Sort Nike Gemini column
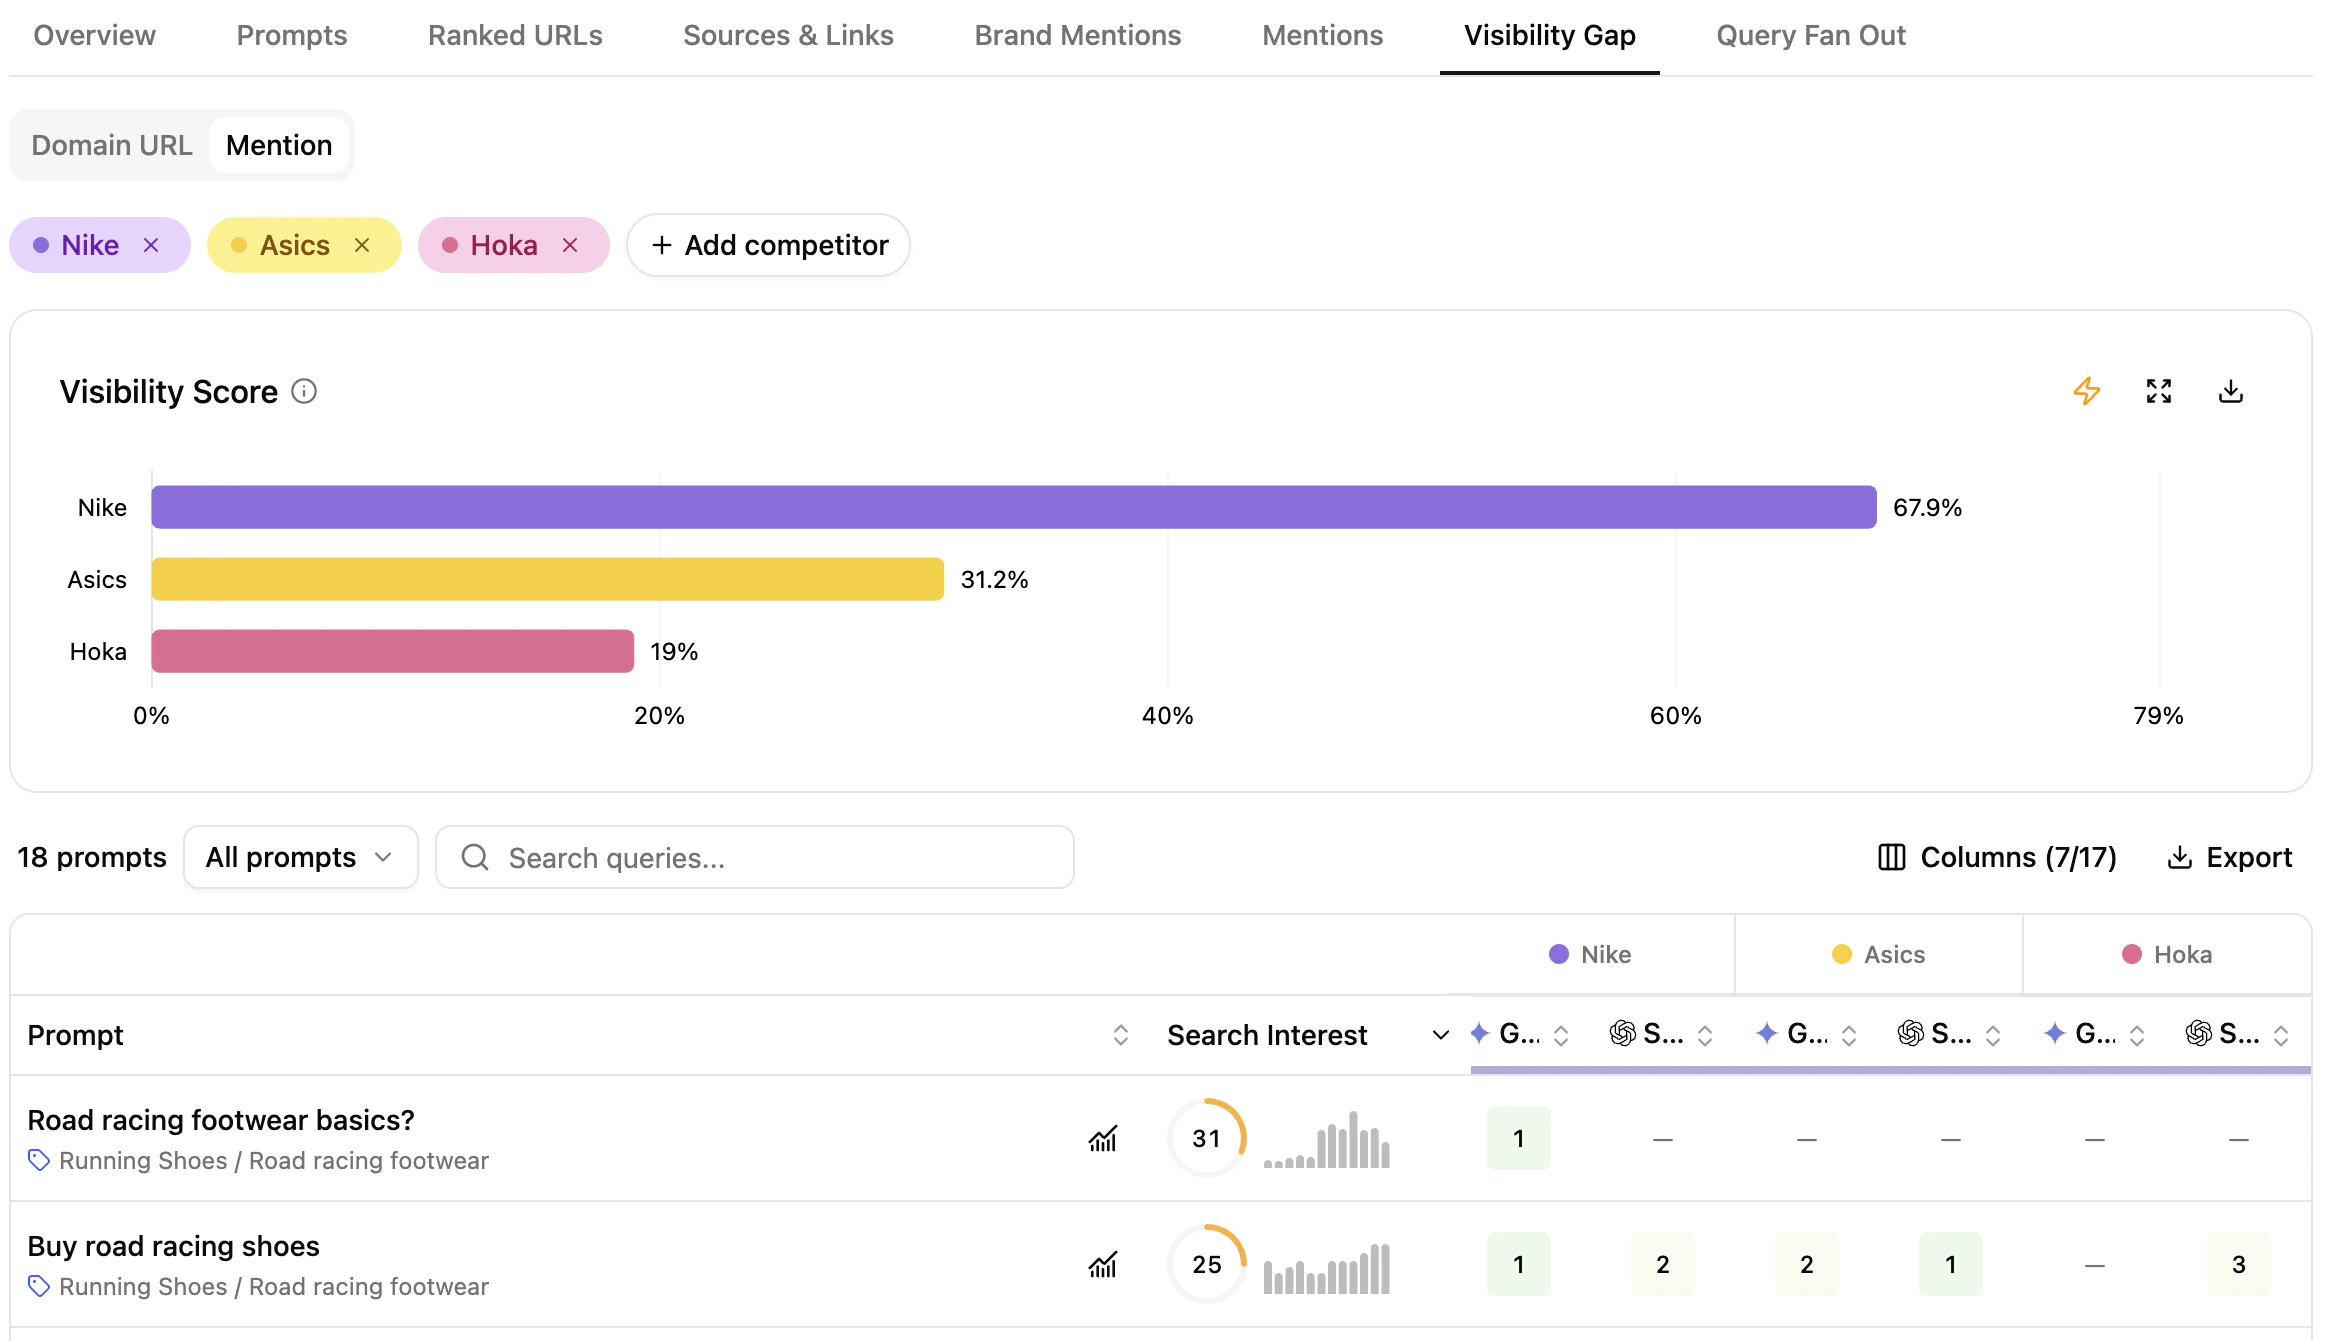The image size is (2337, 1341). click(1561, 1035)
